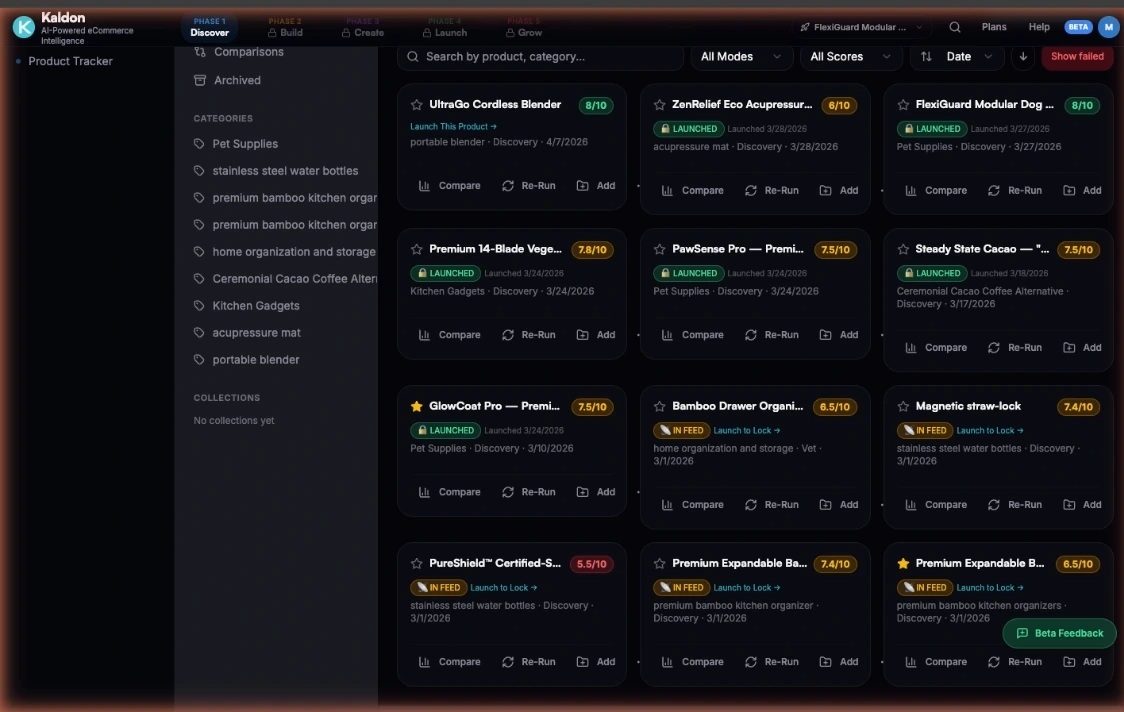The image size is (1124, 712).
Task: Click the 8/10 score on UltraGo card
Action: pyautogui.click(x=596, y=105)
